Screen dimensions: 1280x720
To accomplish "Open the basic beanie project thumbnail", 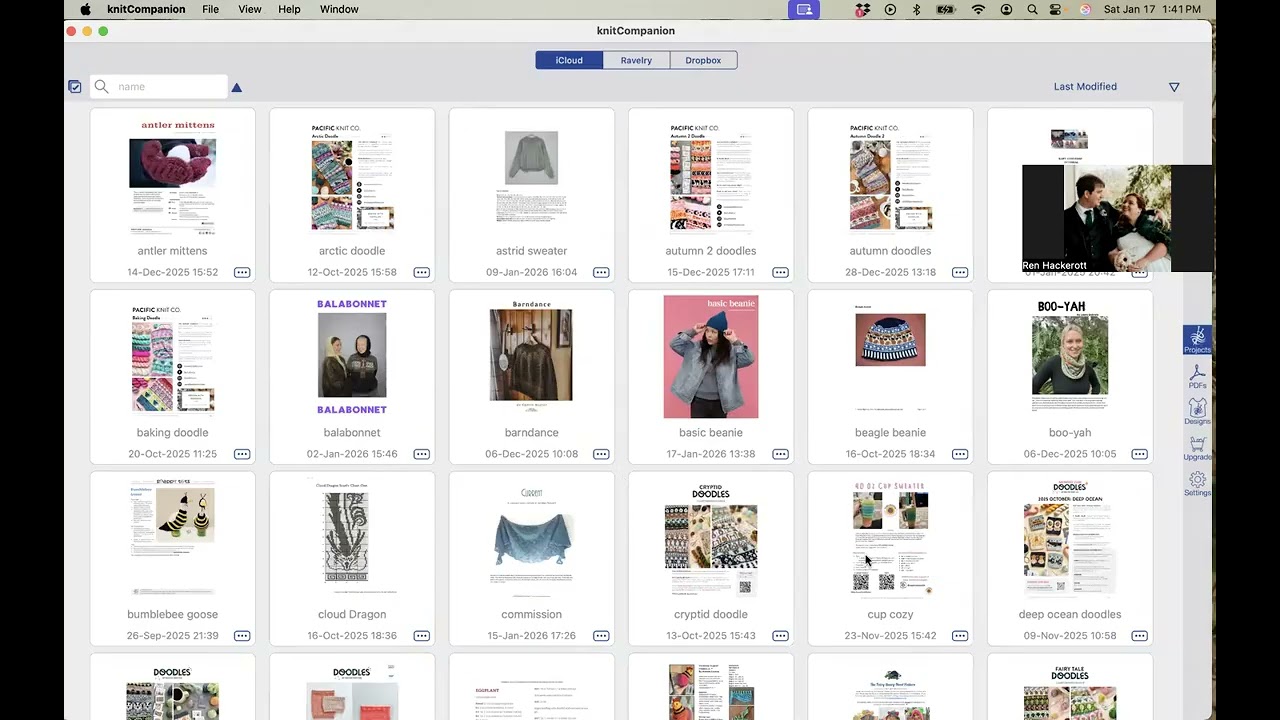I will tap(711, 356).
